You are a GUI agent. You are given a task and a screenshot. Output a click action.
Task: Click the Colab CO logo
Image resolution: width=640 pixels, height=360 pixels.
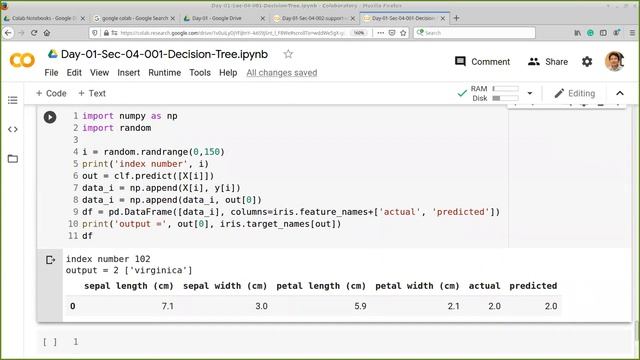(x=22, y=60)
